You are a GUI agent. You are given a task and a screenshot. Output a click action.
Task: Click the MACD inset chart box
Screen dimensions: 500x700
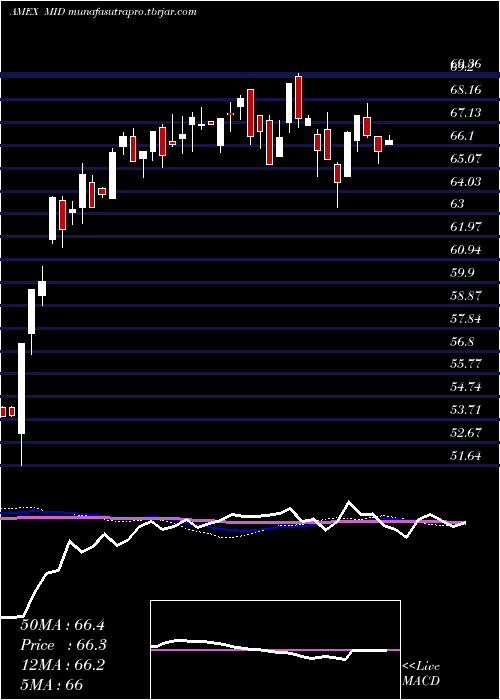click(275, 650)
